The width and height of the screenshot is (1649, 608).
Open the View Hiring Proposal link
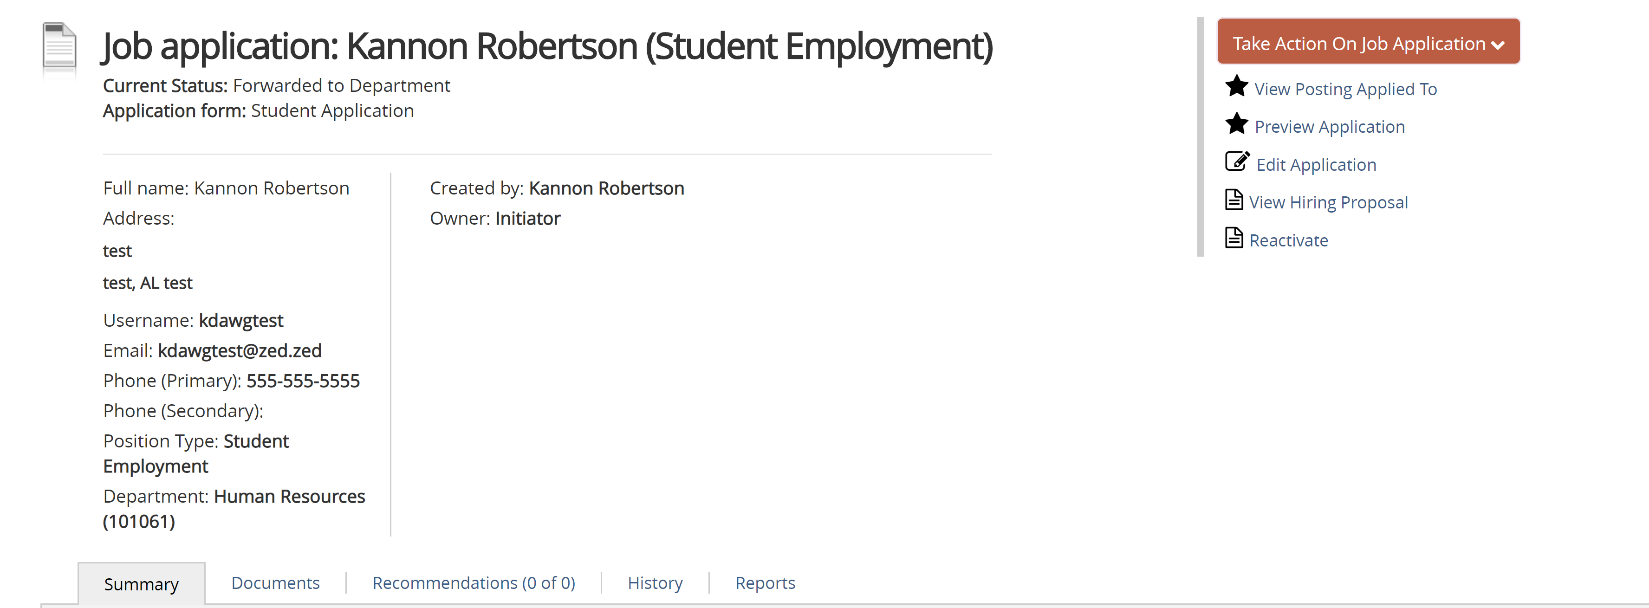[1328, 203]
